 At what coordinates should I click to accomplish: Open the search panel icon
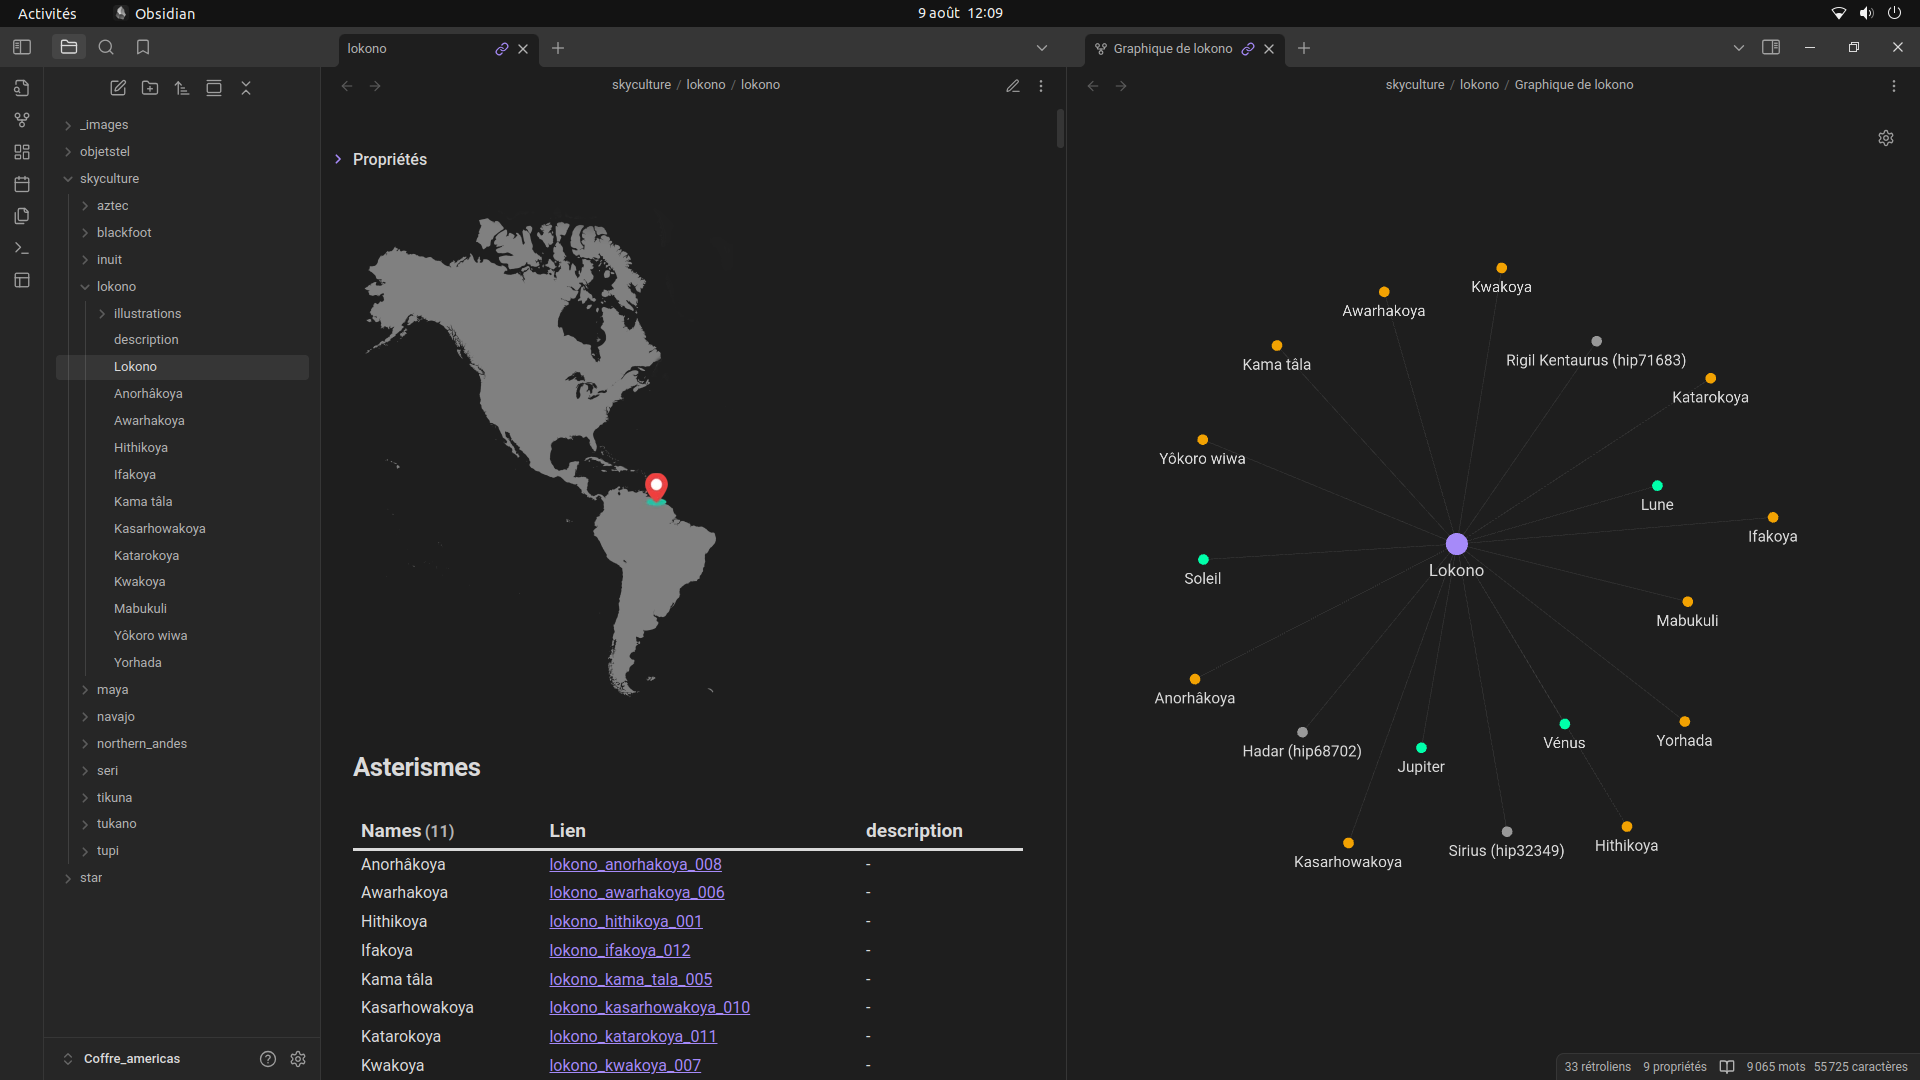click(x=106, y=47)
